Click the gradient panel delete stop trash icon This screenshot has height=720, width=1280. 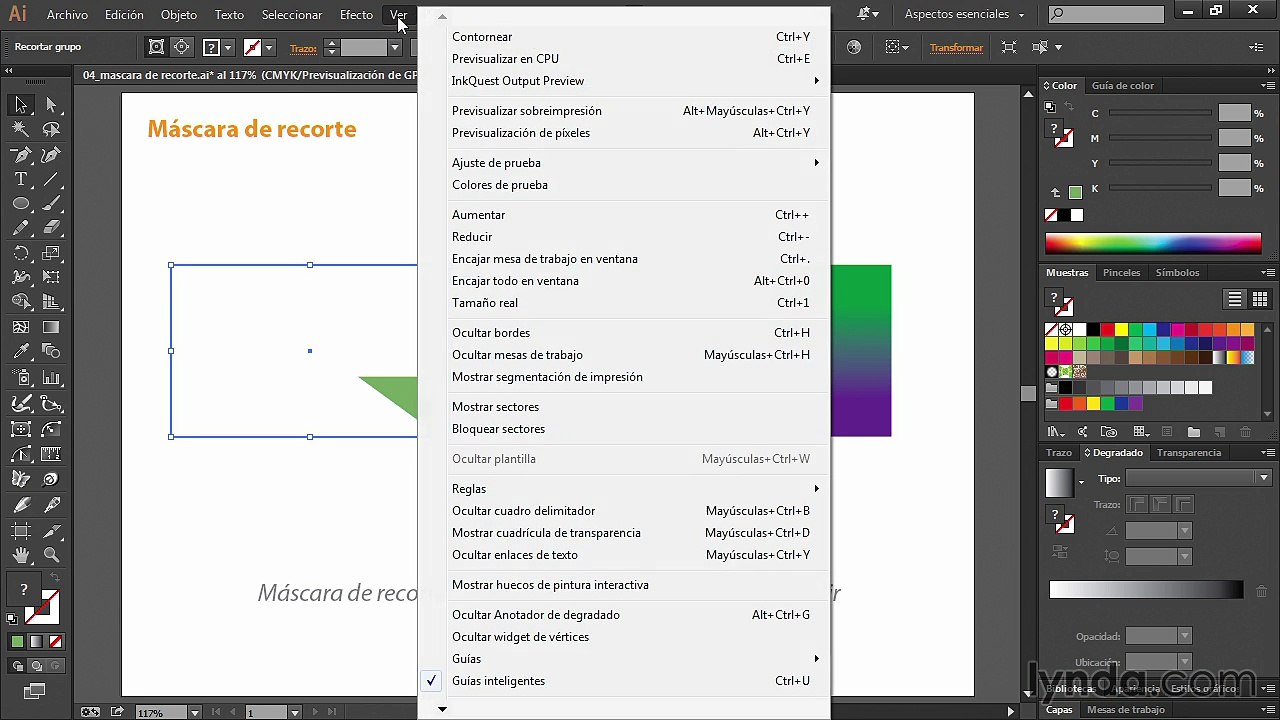coord(1262,591)
